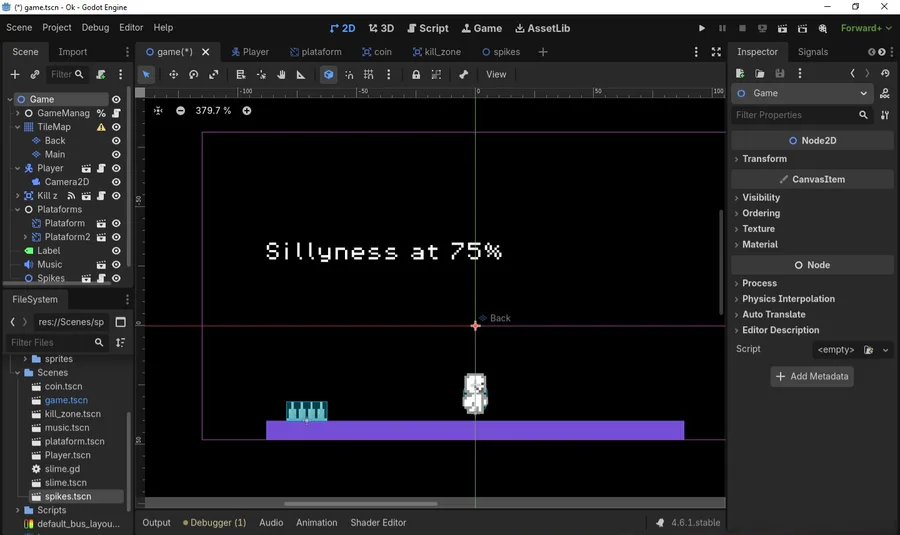Choose the Pan Mode hand tool
The width and height of the screenshot is (900, 535).
281,75
